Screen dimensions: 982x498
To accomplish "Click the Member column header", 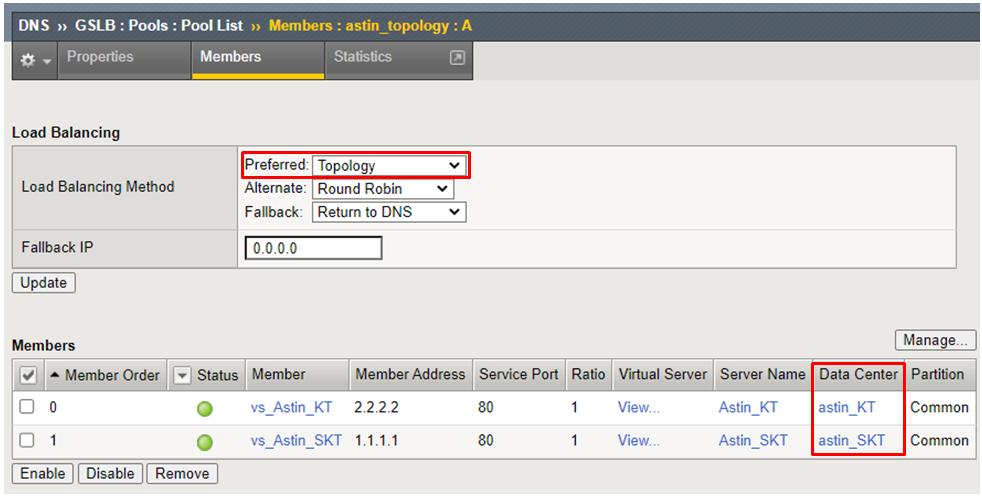I will coord(297,375).
